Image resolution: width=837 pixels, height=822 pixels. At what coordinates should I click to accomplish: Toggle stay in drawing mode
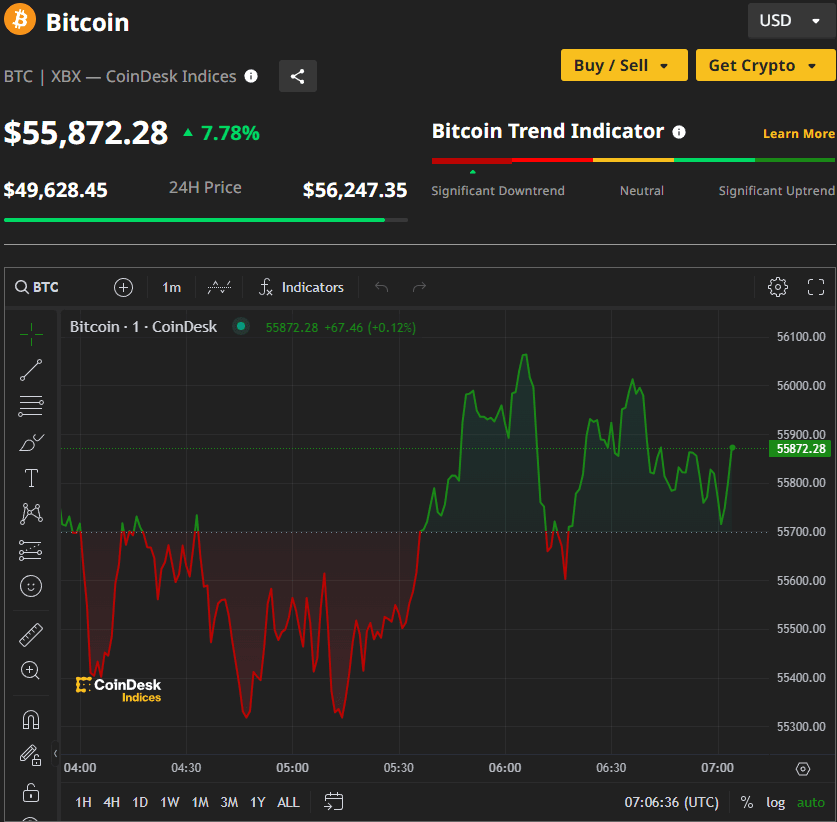[x=31, y=755]
